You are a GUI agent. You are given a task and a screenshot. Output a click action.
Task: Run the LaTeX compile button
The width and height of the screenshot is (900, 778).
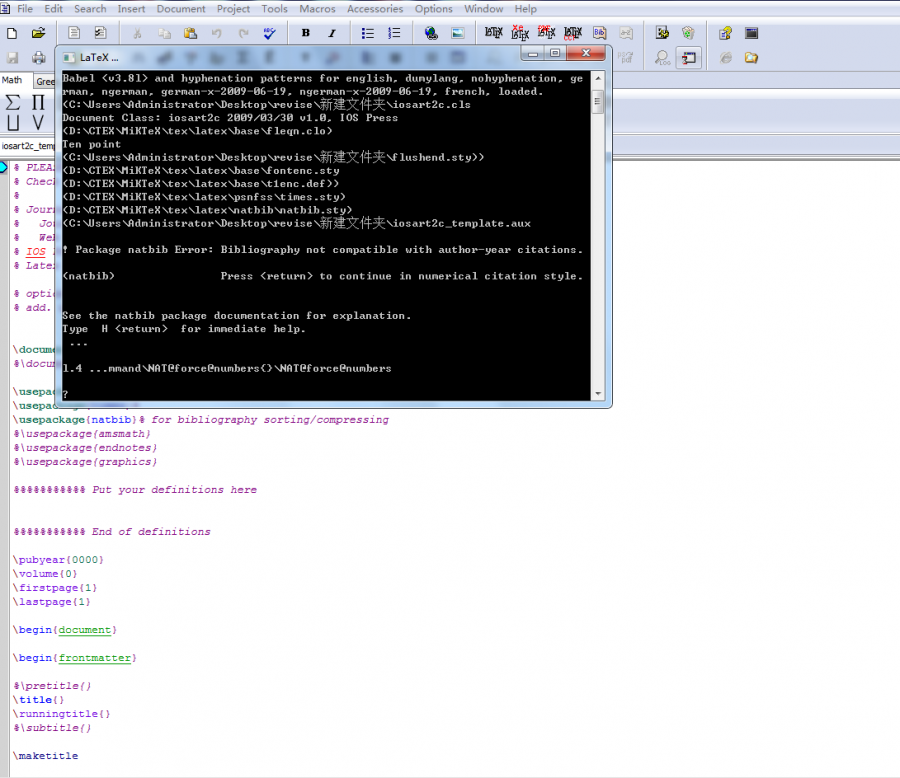[493, 33]
